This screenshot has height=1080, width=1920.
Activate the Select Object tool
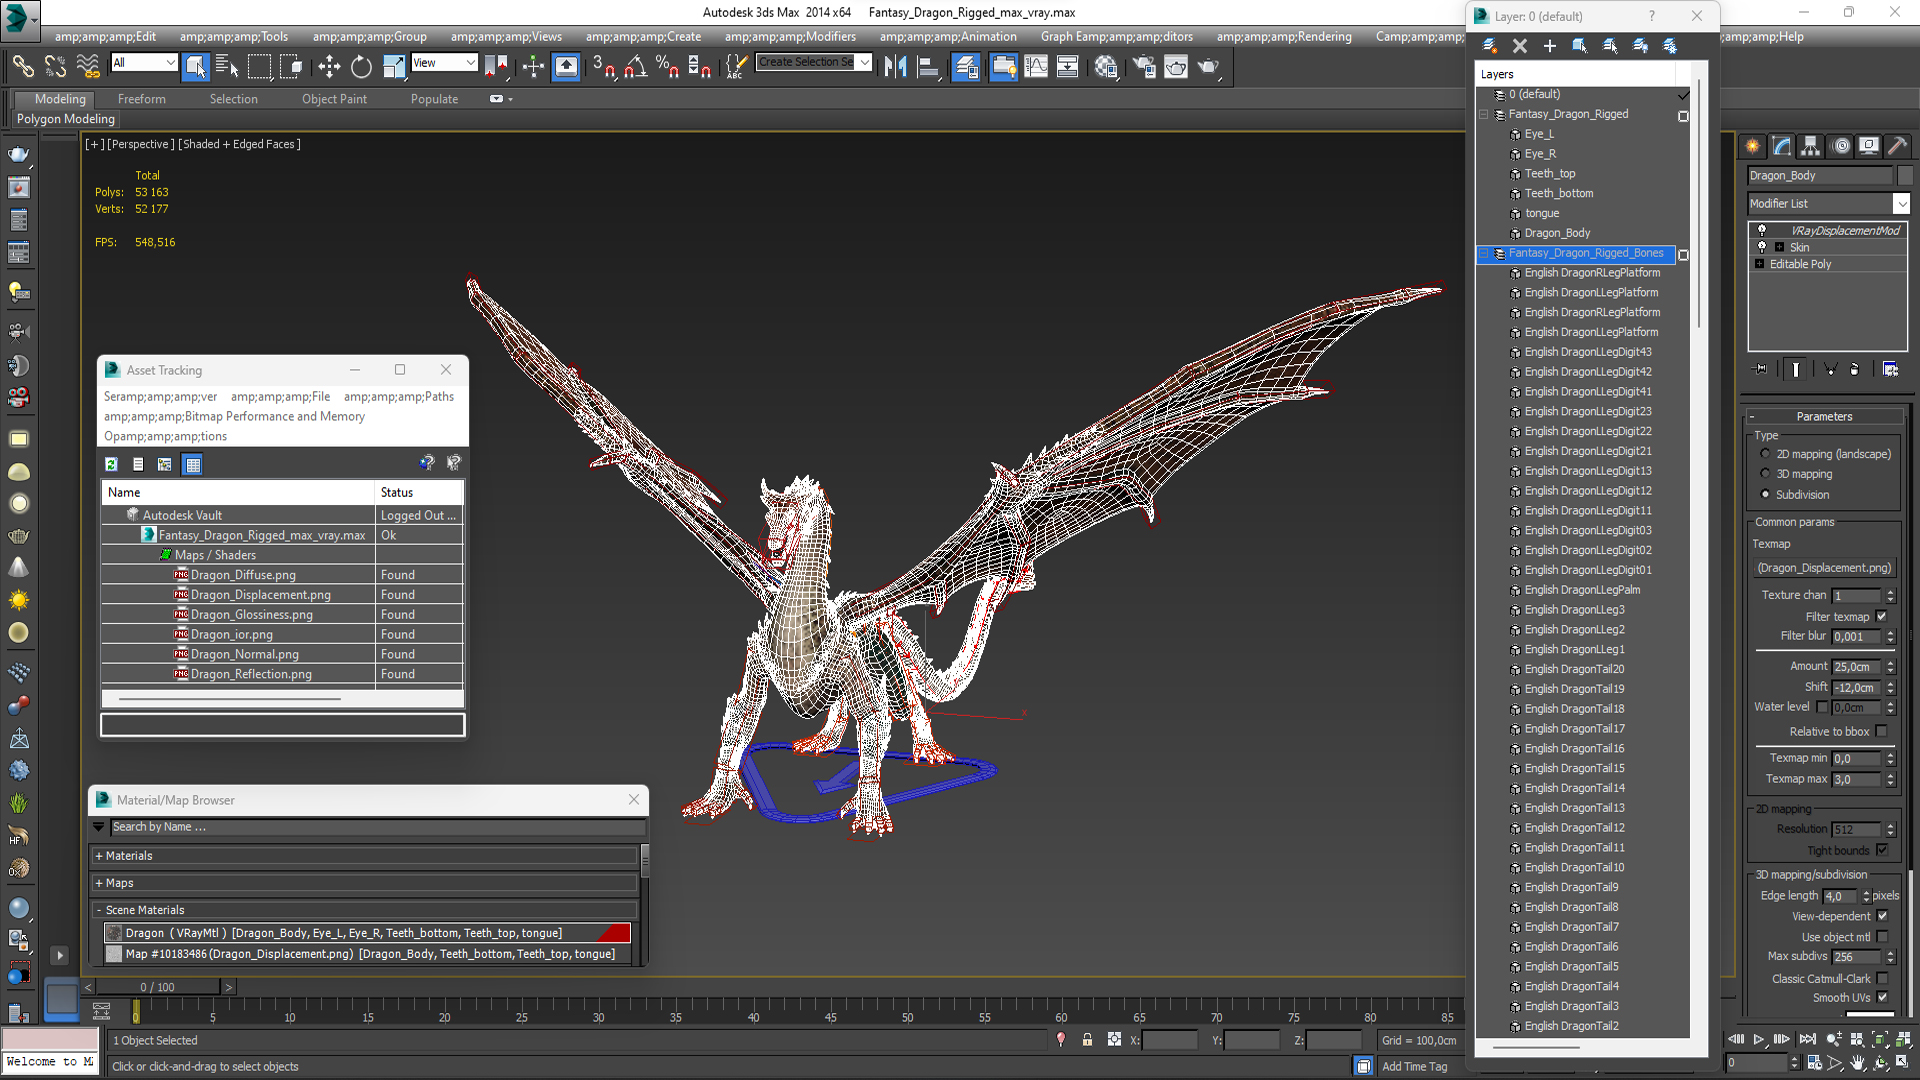pos(195,67)
